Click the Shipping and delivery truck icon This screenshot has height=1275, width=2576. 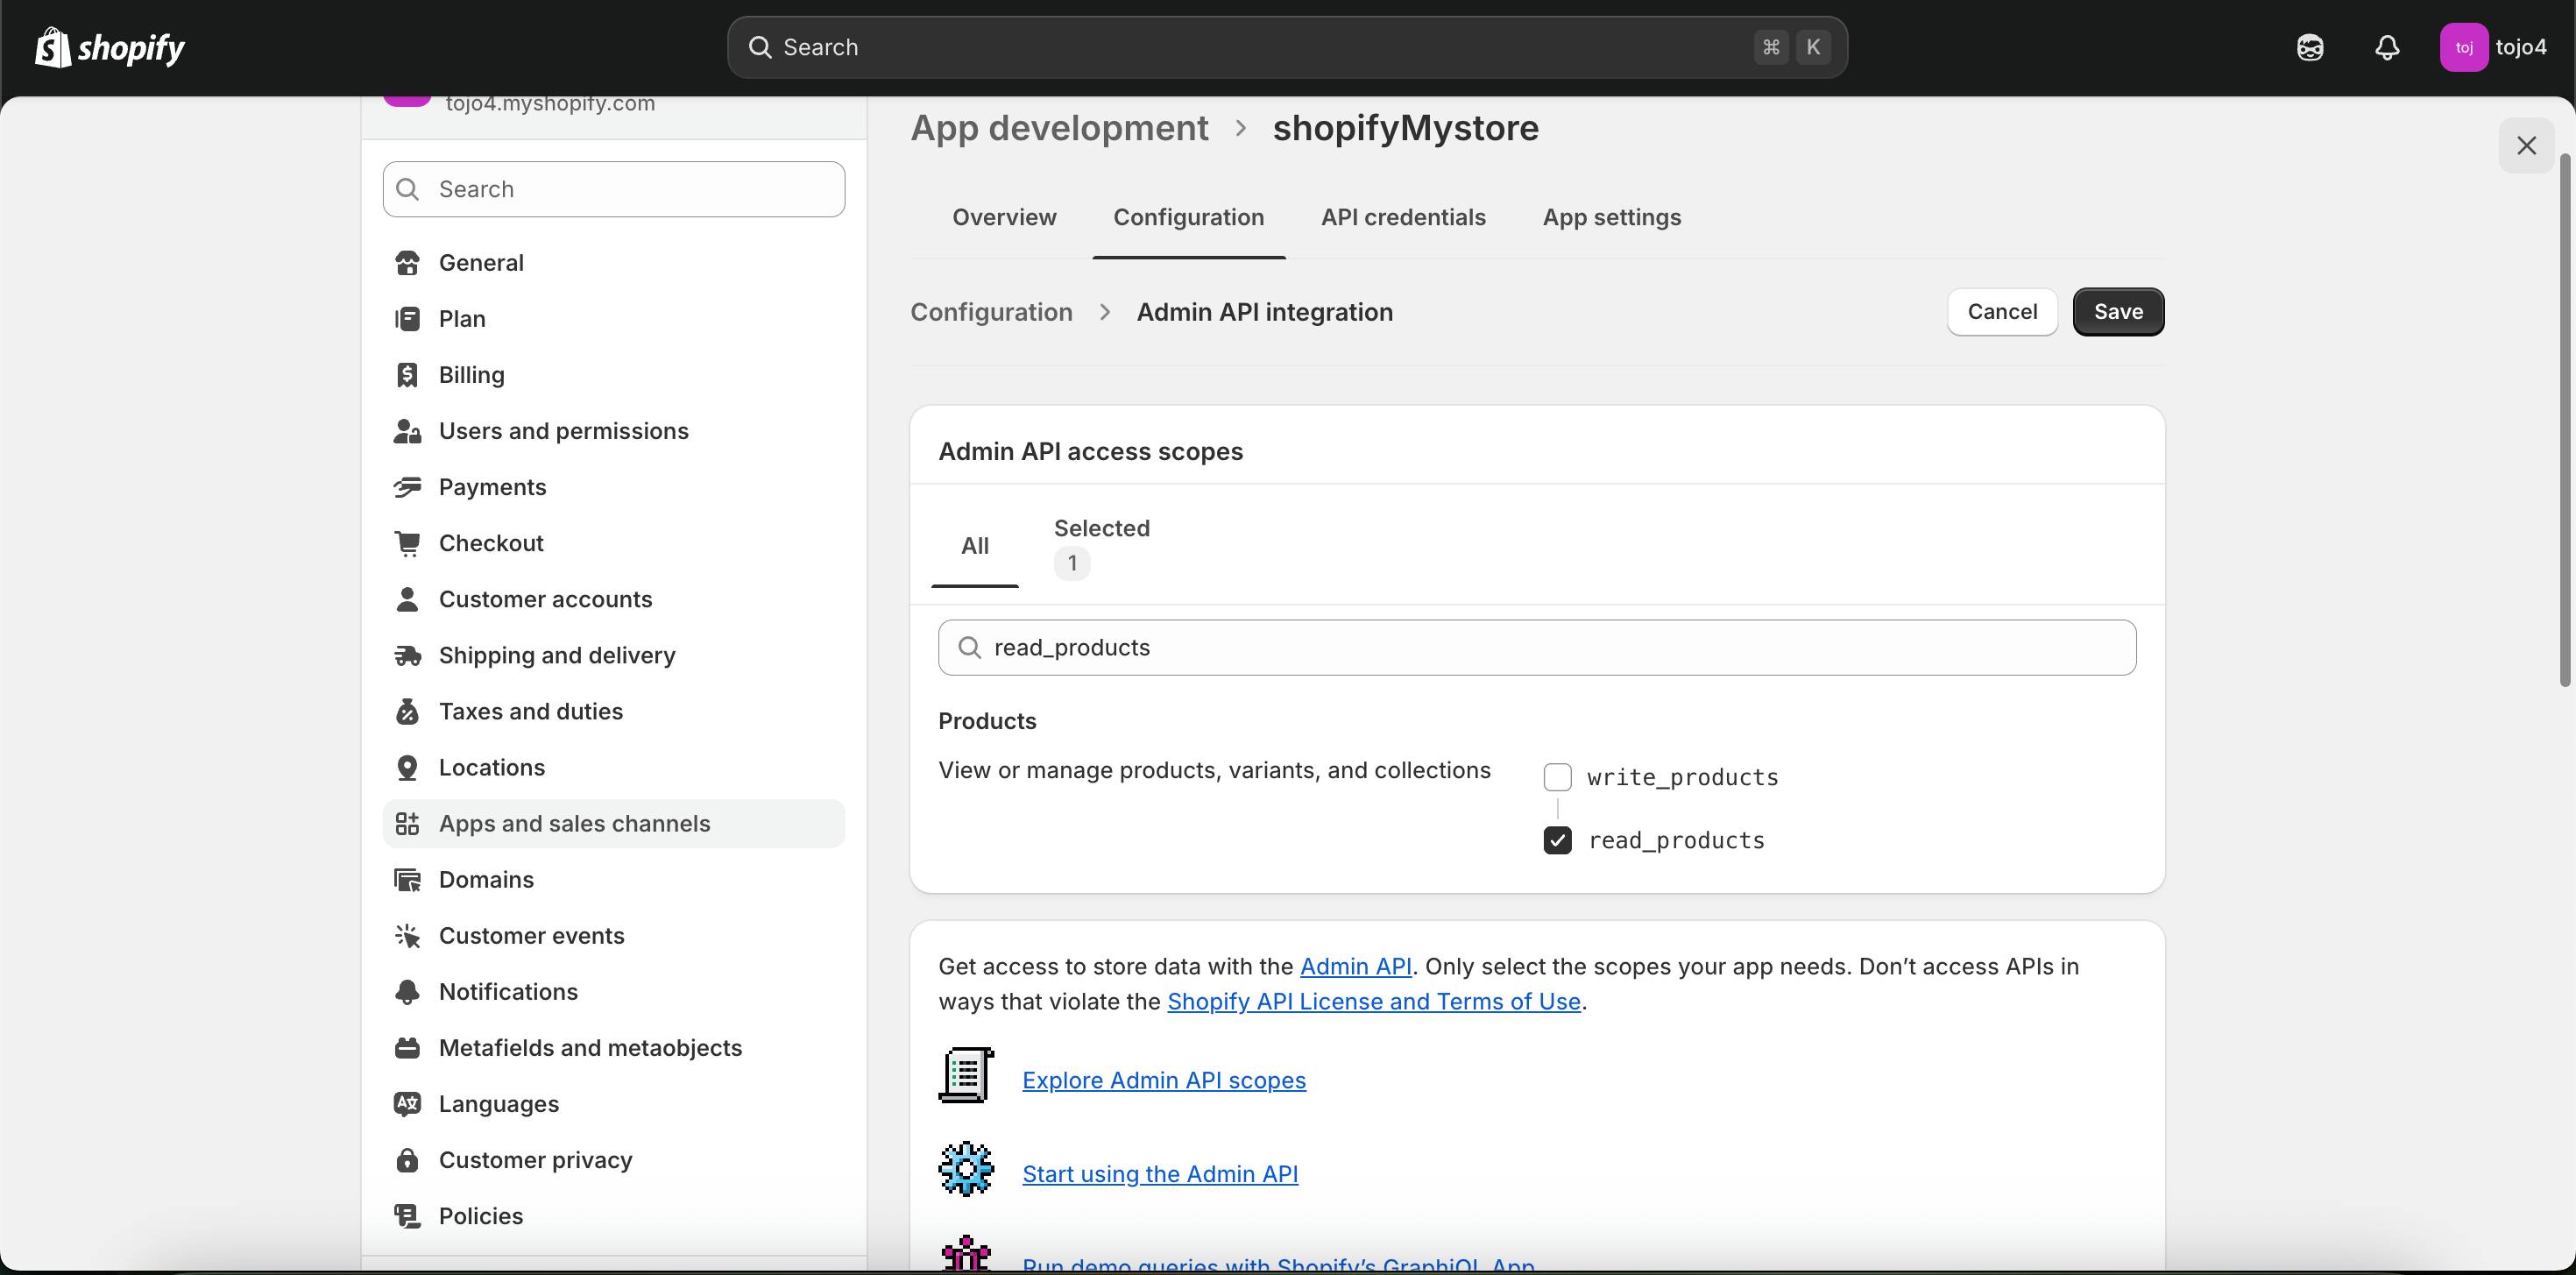tap(407, 656)
